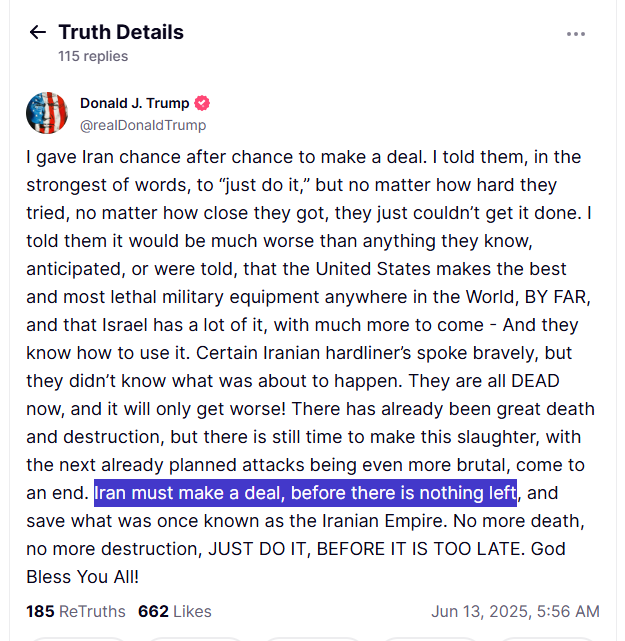Click the words "BY FAR" in the post
Screen dimensions: 625x641
[558, 297]
